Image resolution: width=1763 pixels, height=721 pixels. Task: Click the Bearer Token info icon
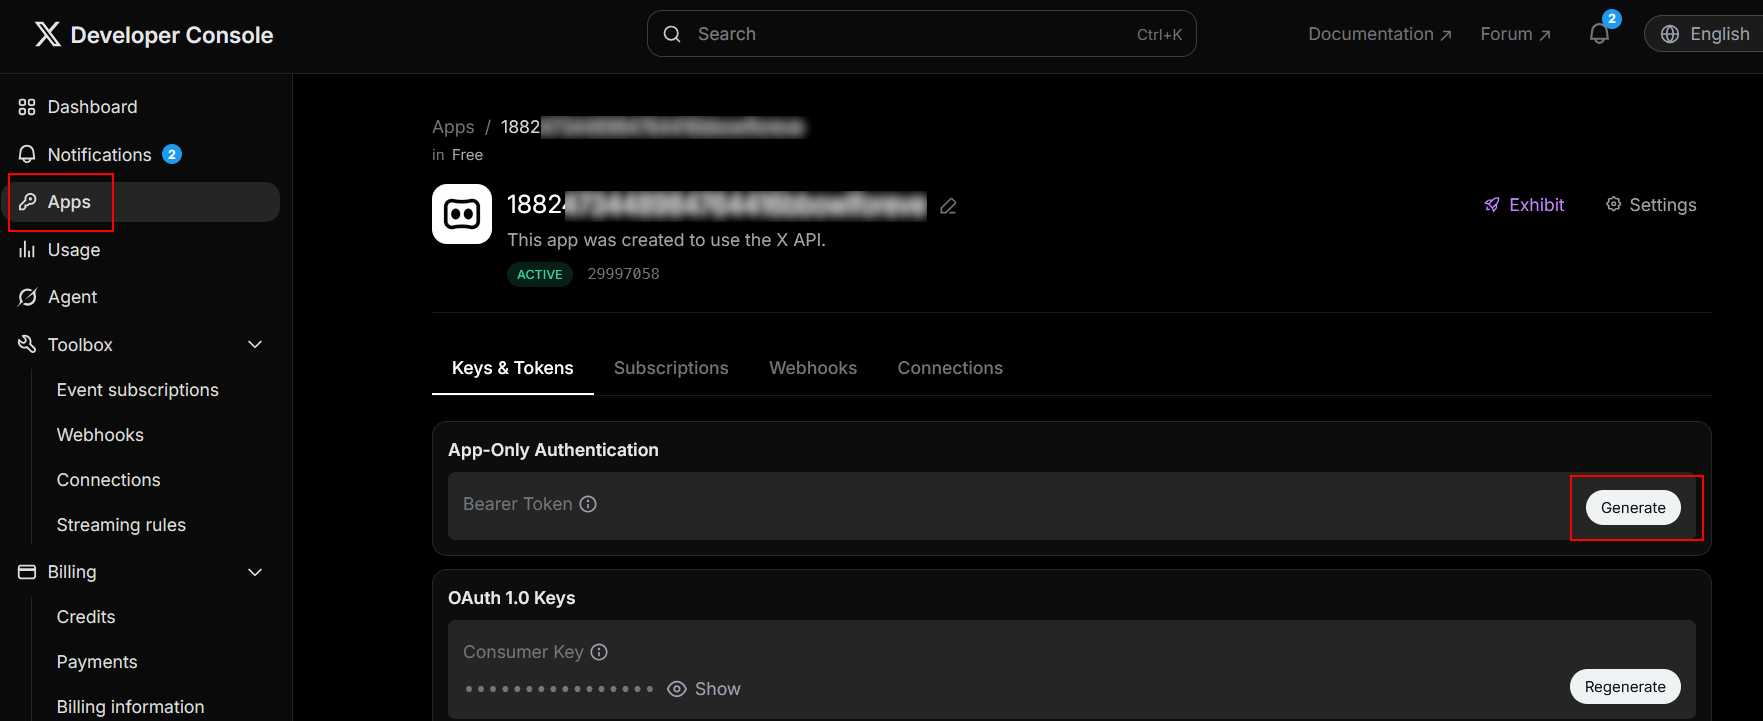click(588, 504)
